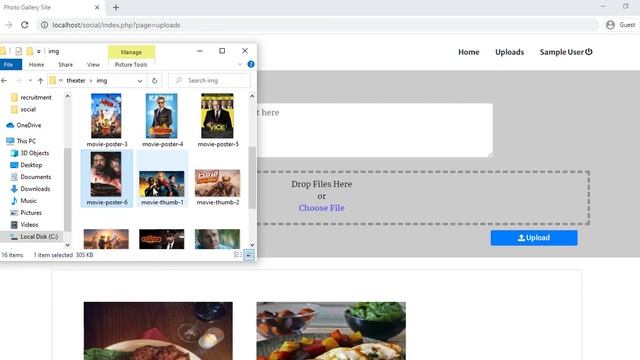
Task: Open the roasted vegetables gallery photo
Action: click(x=331, y=331)
